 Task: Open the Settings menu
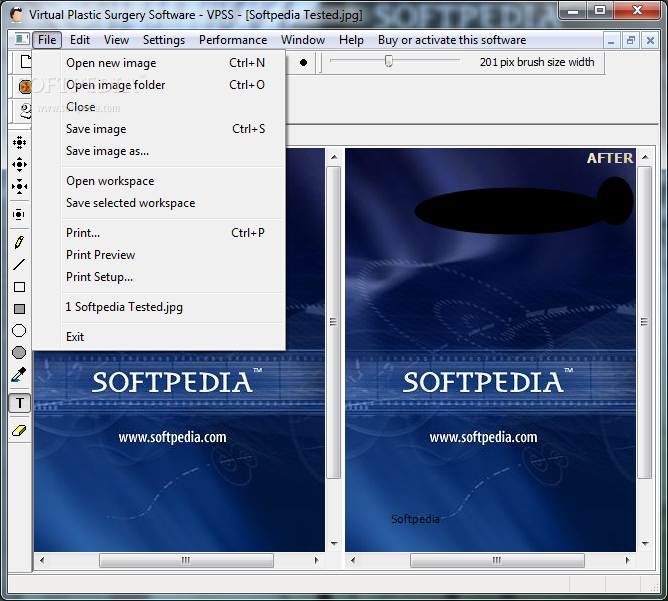pyautogui.click(x=164, y=40)
